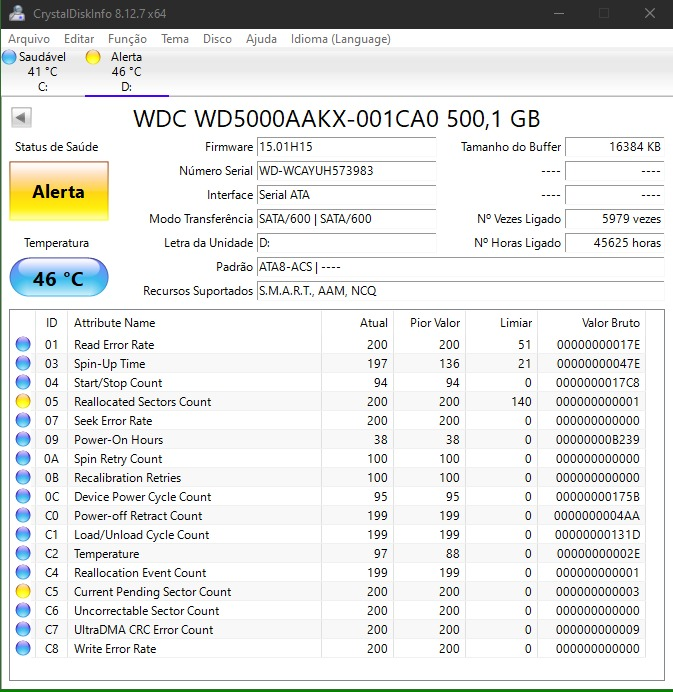
Task: Click the disk model title WDC WD5000AAKX-001CA0
Action: click(336, 118)
